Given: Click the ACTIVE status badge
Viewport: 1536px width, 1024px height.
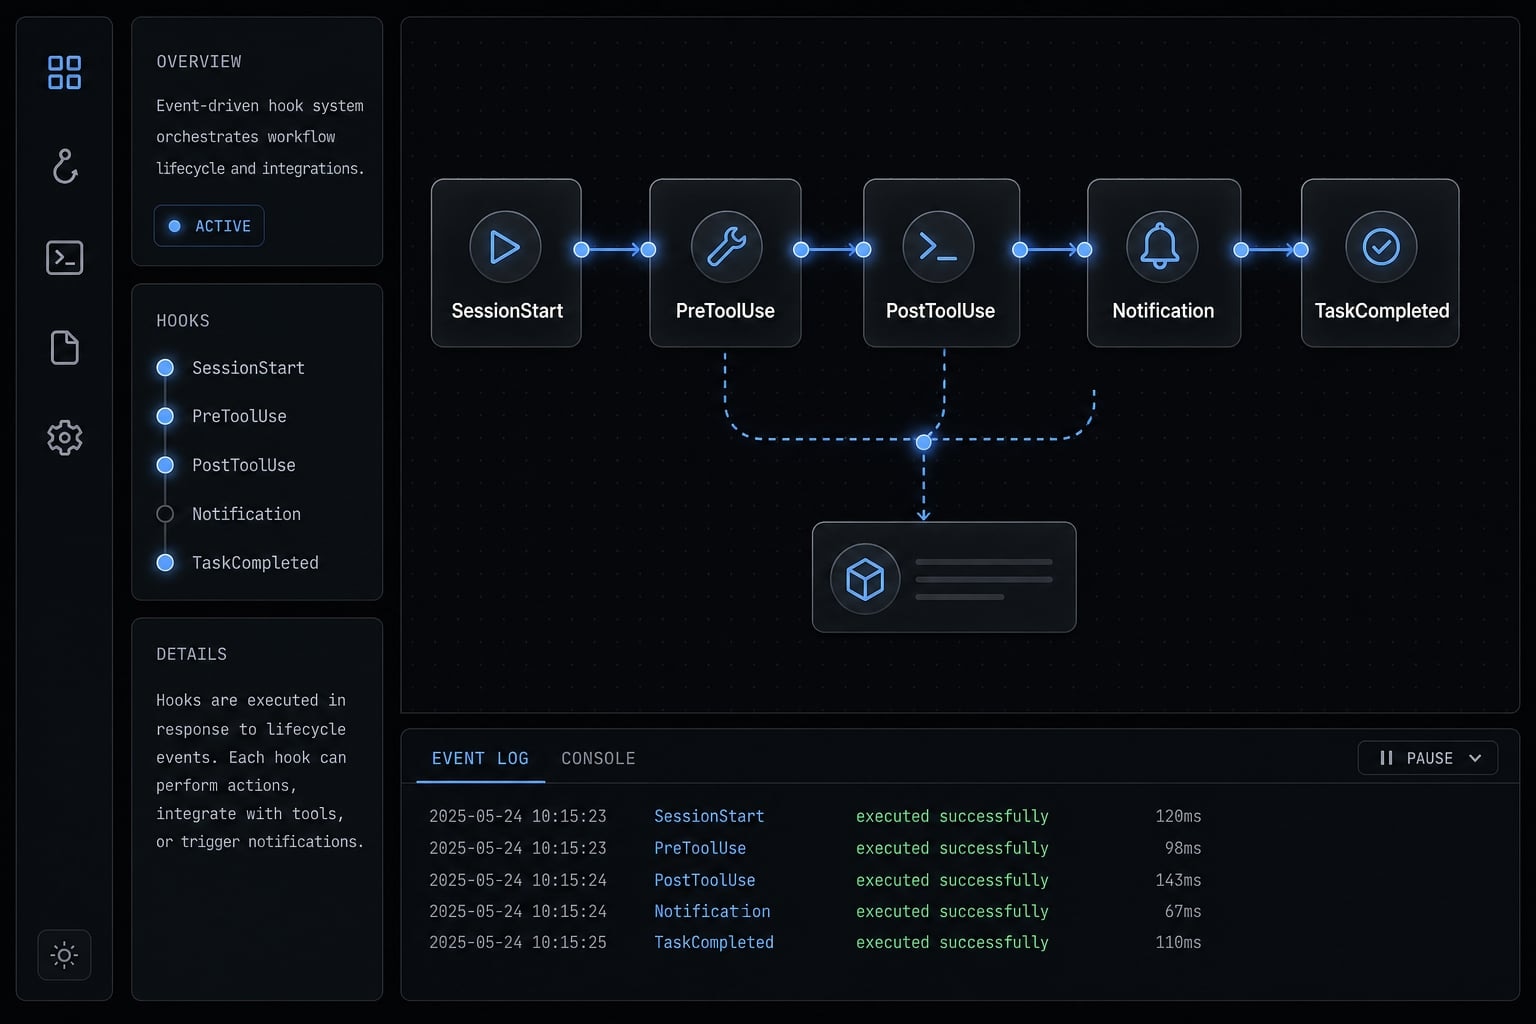Looking at the screenshot, I should pos(209,226).
